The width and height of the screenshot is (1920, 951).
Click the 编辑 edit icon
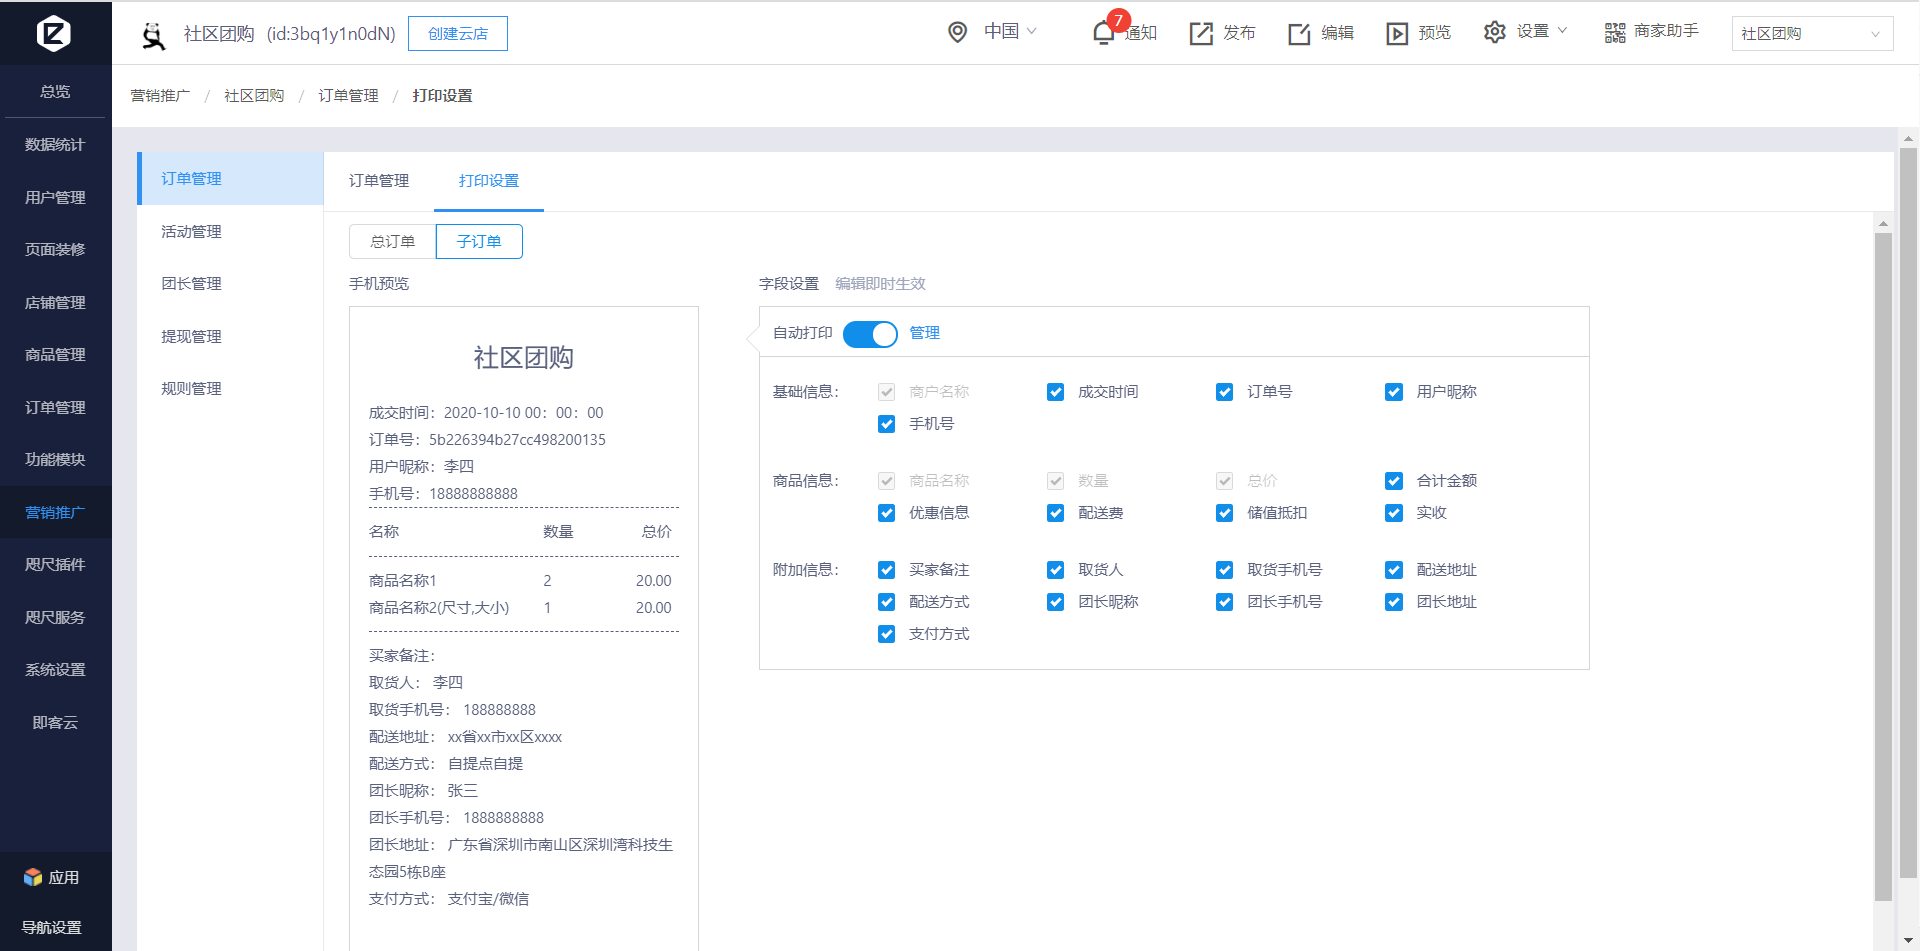click(1299, 33)
